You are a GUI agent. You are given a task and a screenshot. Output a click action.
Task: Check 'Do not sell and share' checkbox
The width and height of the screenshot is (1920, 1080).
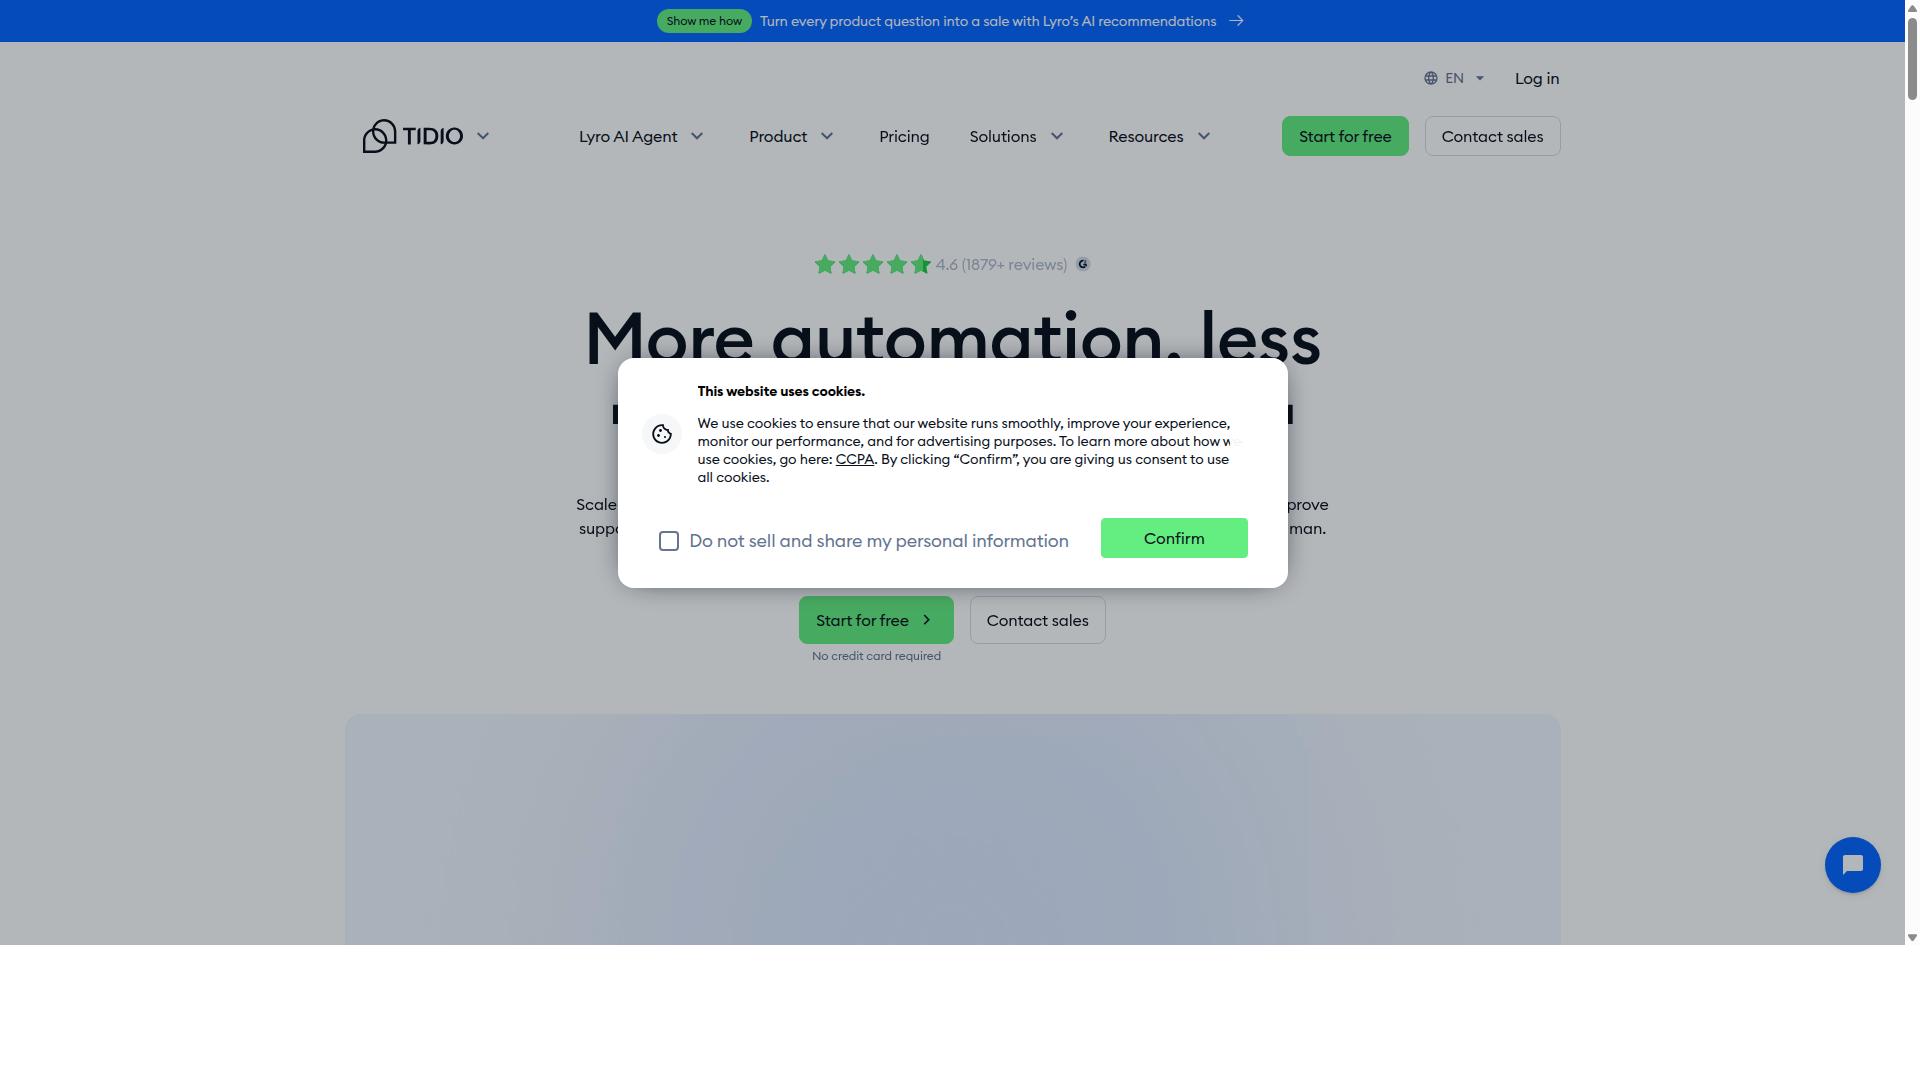[x=669, y=541]
